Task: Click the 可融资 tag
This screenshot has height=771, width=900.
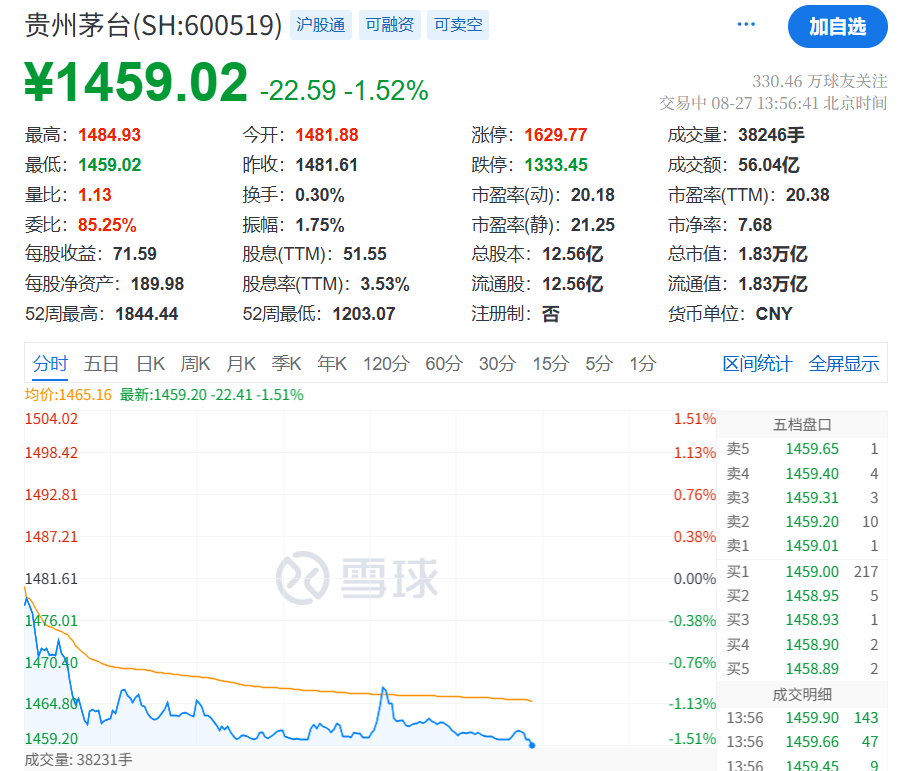Action: (389, 25)
